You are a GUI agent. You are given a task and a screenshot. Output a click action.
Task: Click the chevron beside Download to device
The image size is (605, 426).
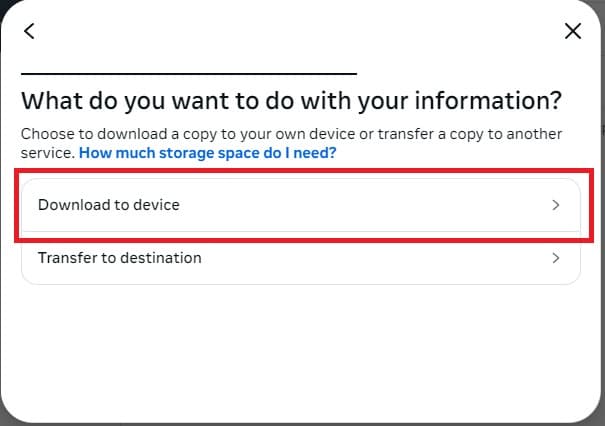[x=555, y=205]
